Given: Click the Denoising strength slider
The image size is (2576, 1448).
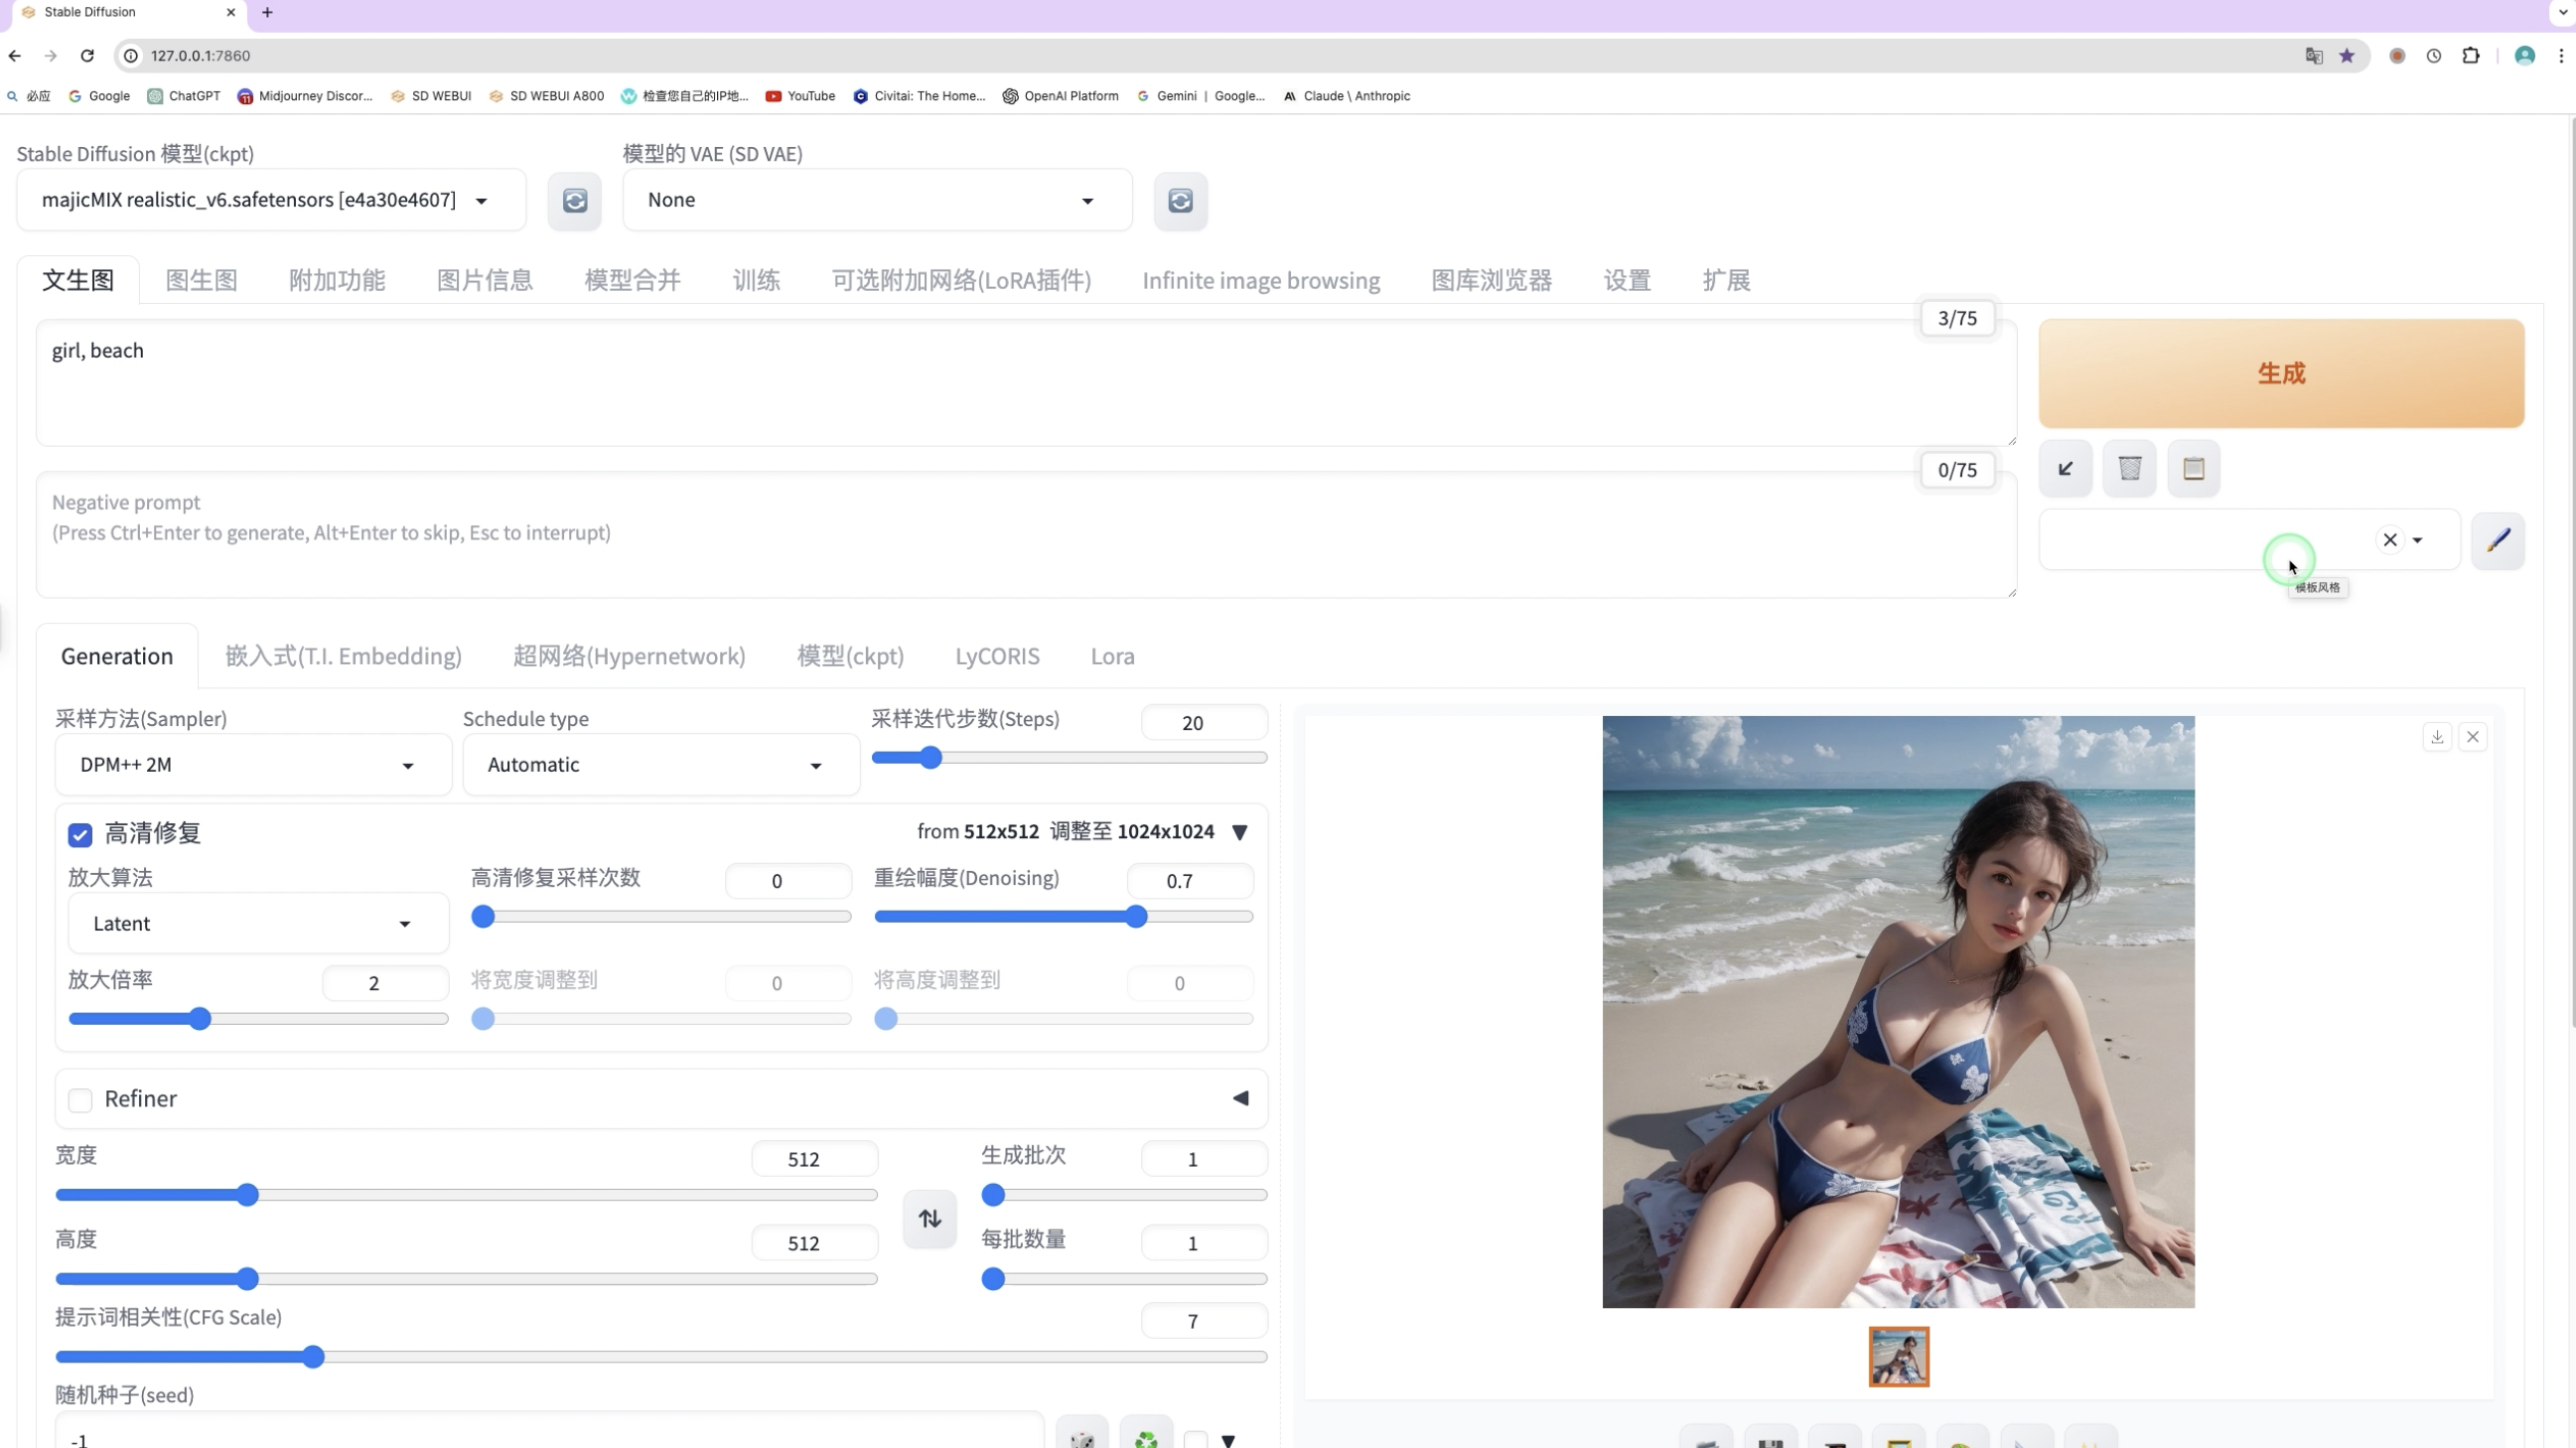Looking at the screenshot, I should pos(1063,917).
